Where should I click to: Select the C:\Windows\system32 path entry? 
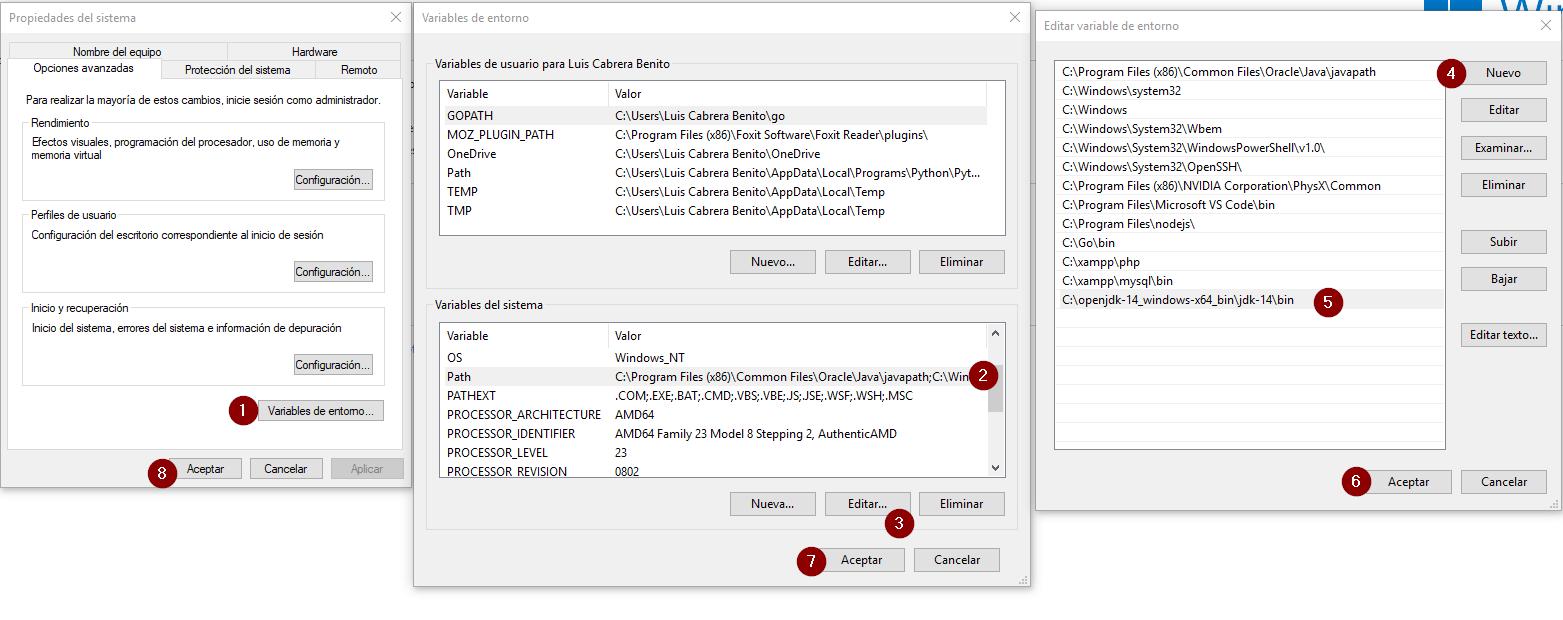click(1249, 91)
